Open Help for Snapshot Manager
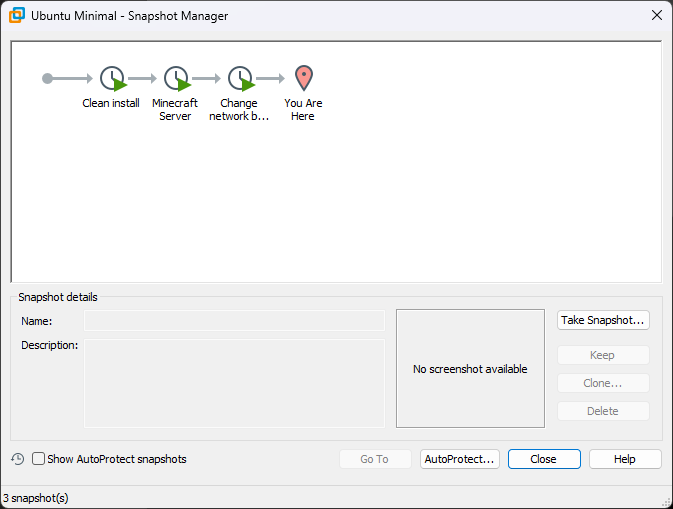The image size is (673, 509). pyautogui.click(x=625, y=459)
